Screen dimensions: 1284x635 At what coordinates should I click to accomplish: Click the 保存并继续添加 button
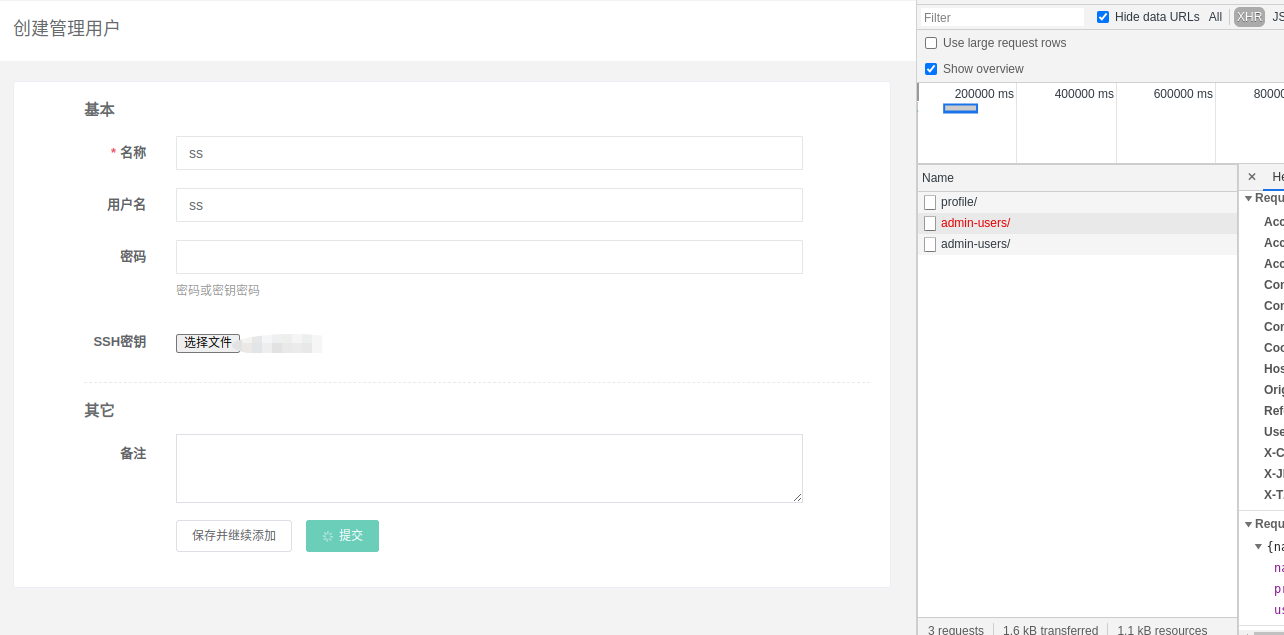coord(233,535)
